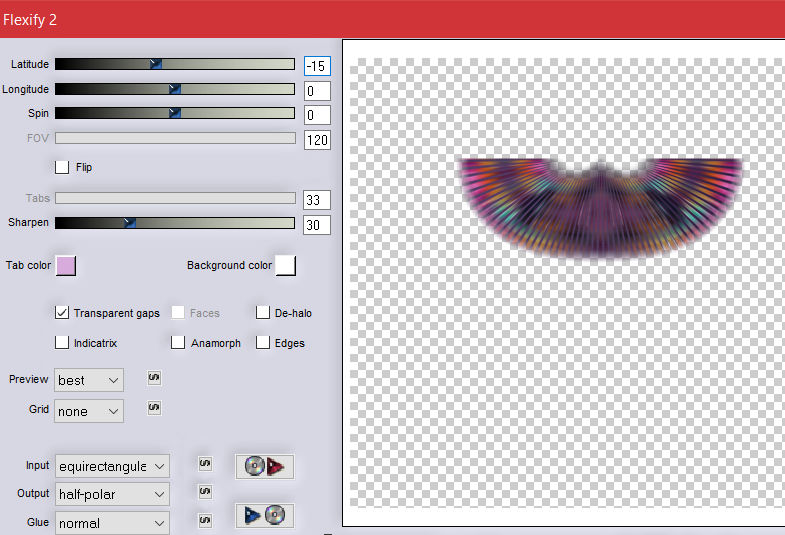Open the Output half-polar dropdown
Screen dimensions: 785x535
click(x=112, y=494)
